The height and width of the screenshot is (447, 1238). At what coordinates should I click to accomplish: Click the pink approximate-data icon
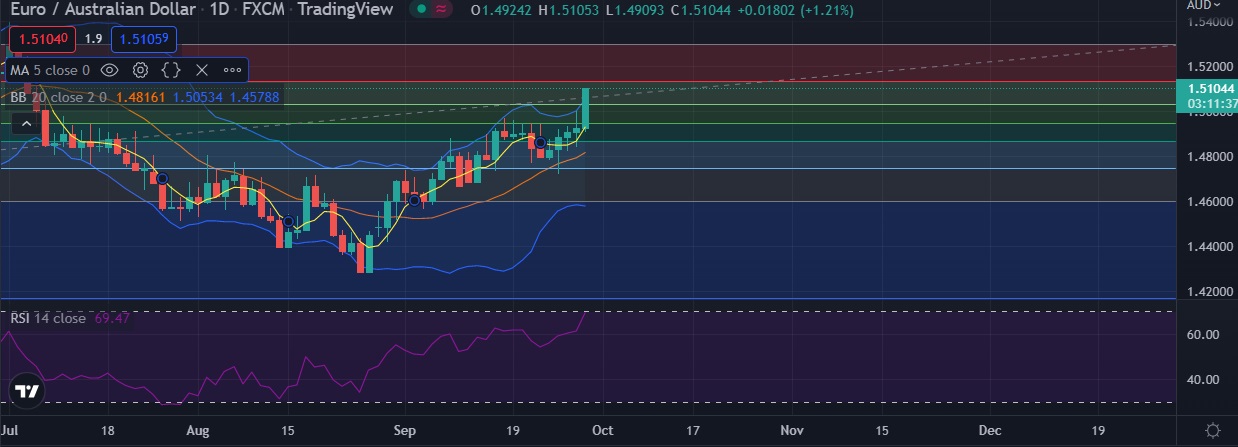442,9
